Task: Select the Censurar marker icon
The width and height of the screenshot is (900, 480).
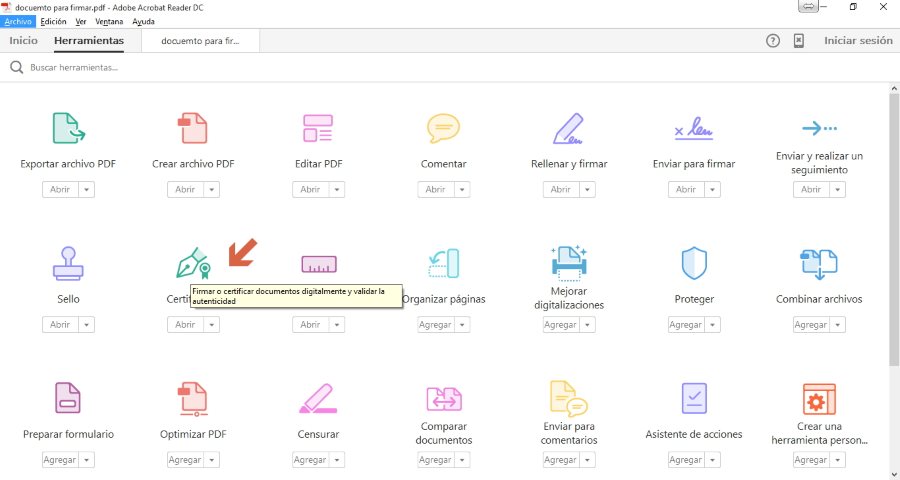Action: (x=318, y=398)
